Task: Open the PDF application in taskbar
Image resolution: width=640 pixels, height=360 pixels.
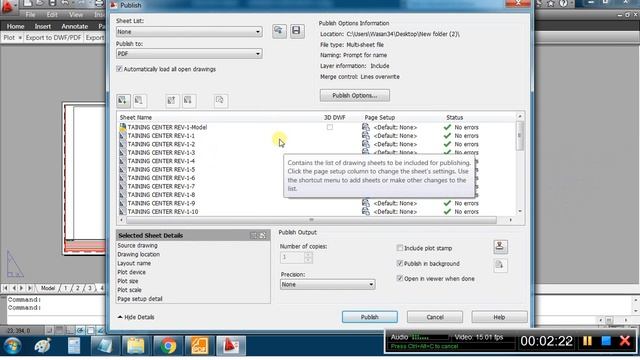Action: pos(199,346)
